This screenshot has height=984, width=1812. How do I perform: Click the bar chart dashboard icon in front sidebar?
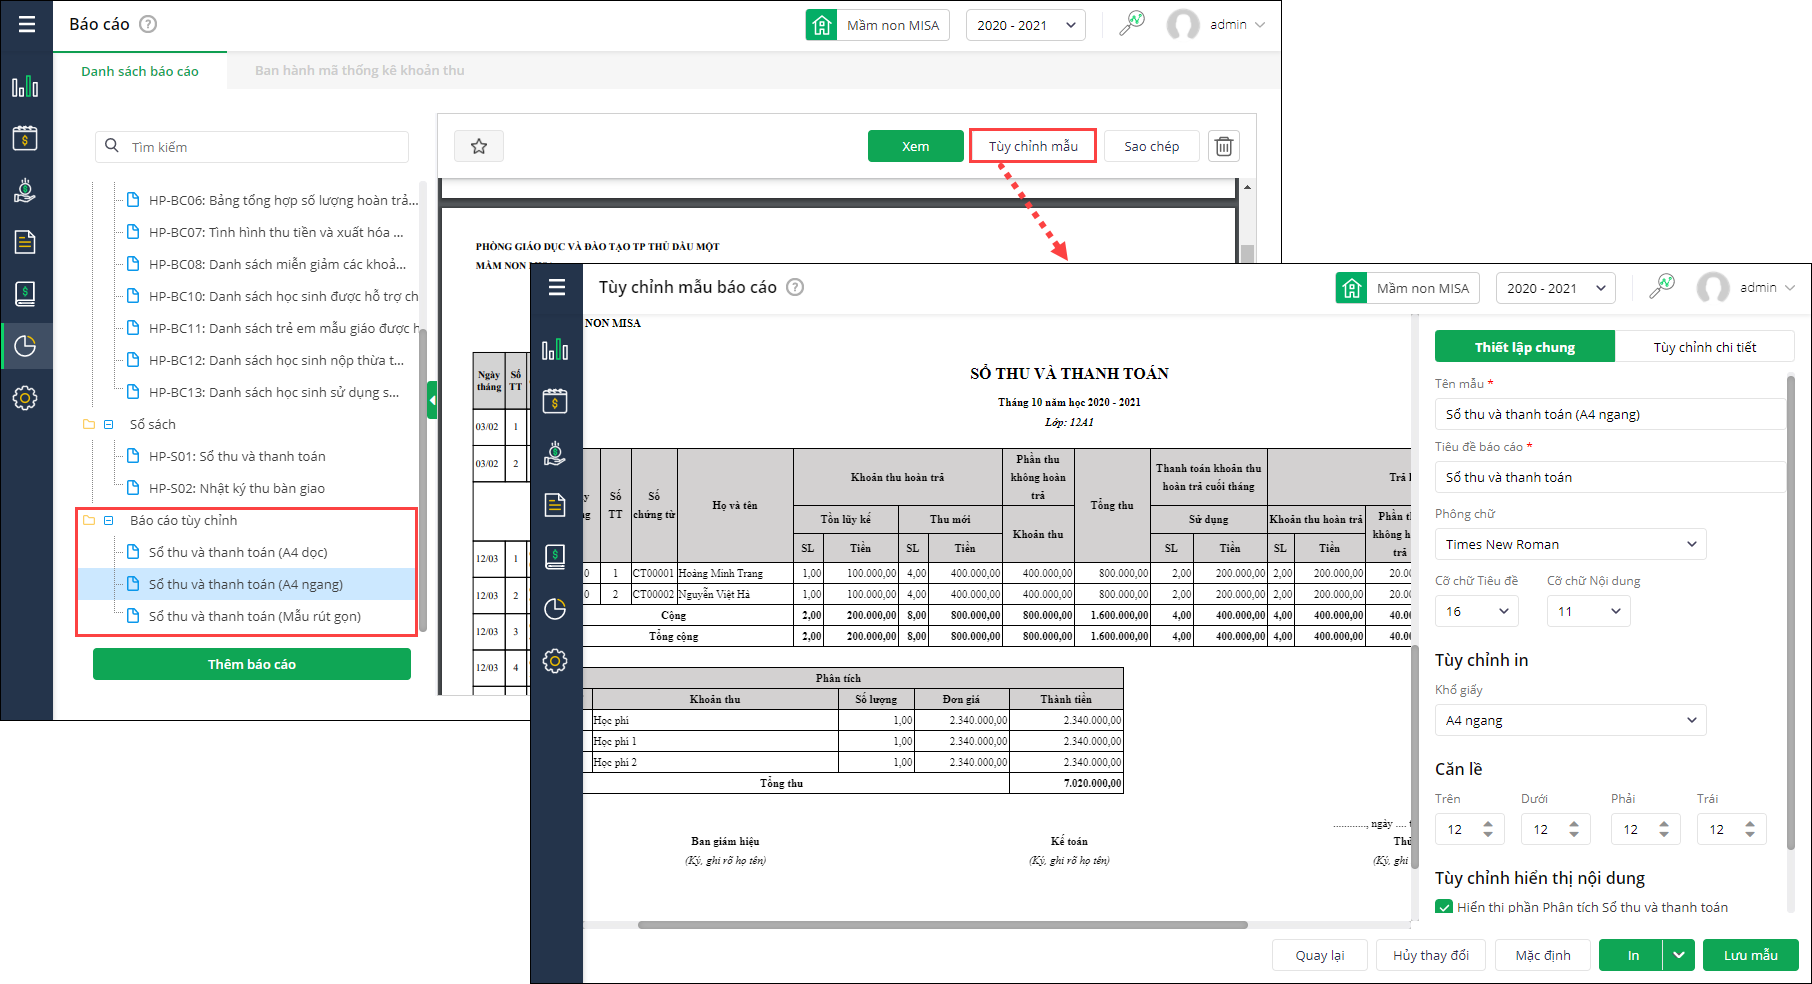coord(555,349)
